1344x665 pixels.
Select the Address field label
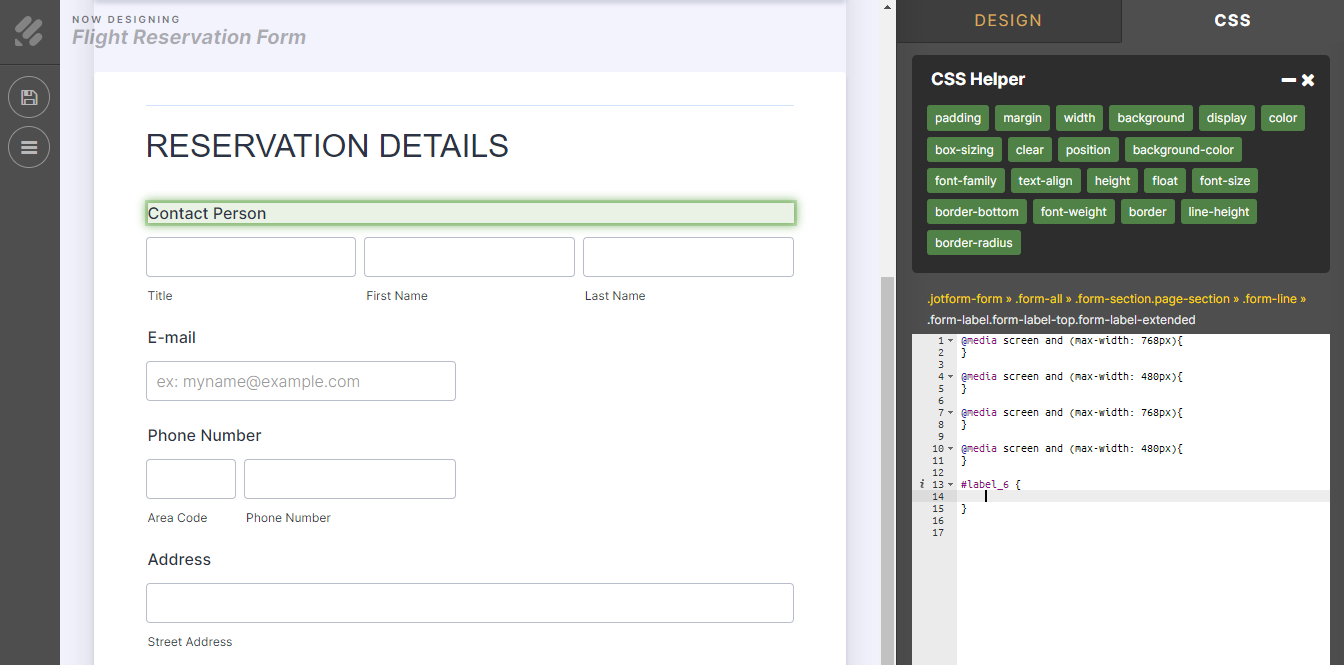pos(180,560)
